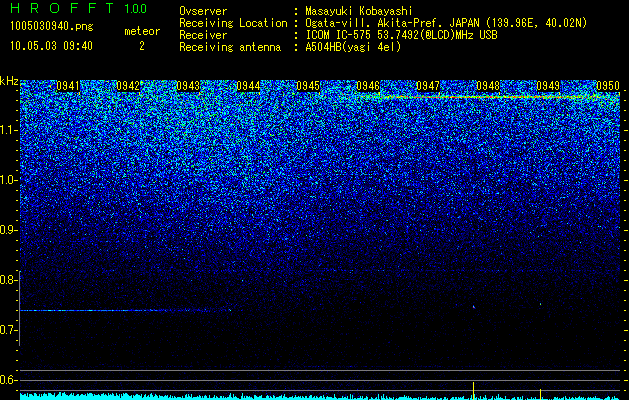Click the 0949 time marker
The image size is (629, 400).
548,86
